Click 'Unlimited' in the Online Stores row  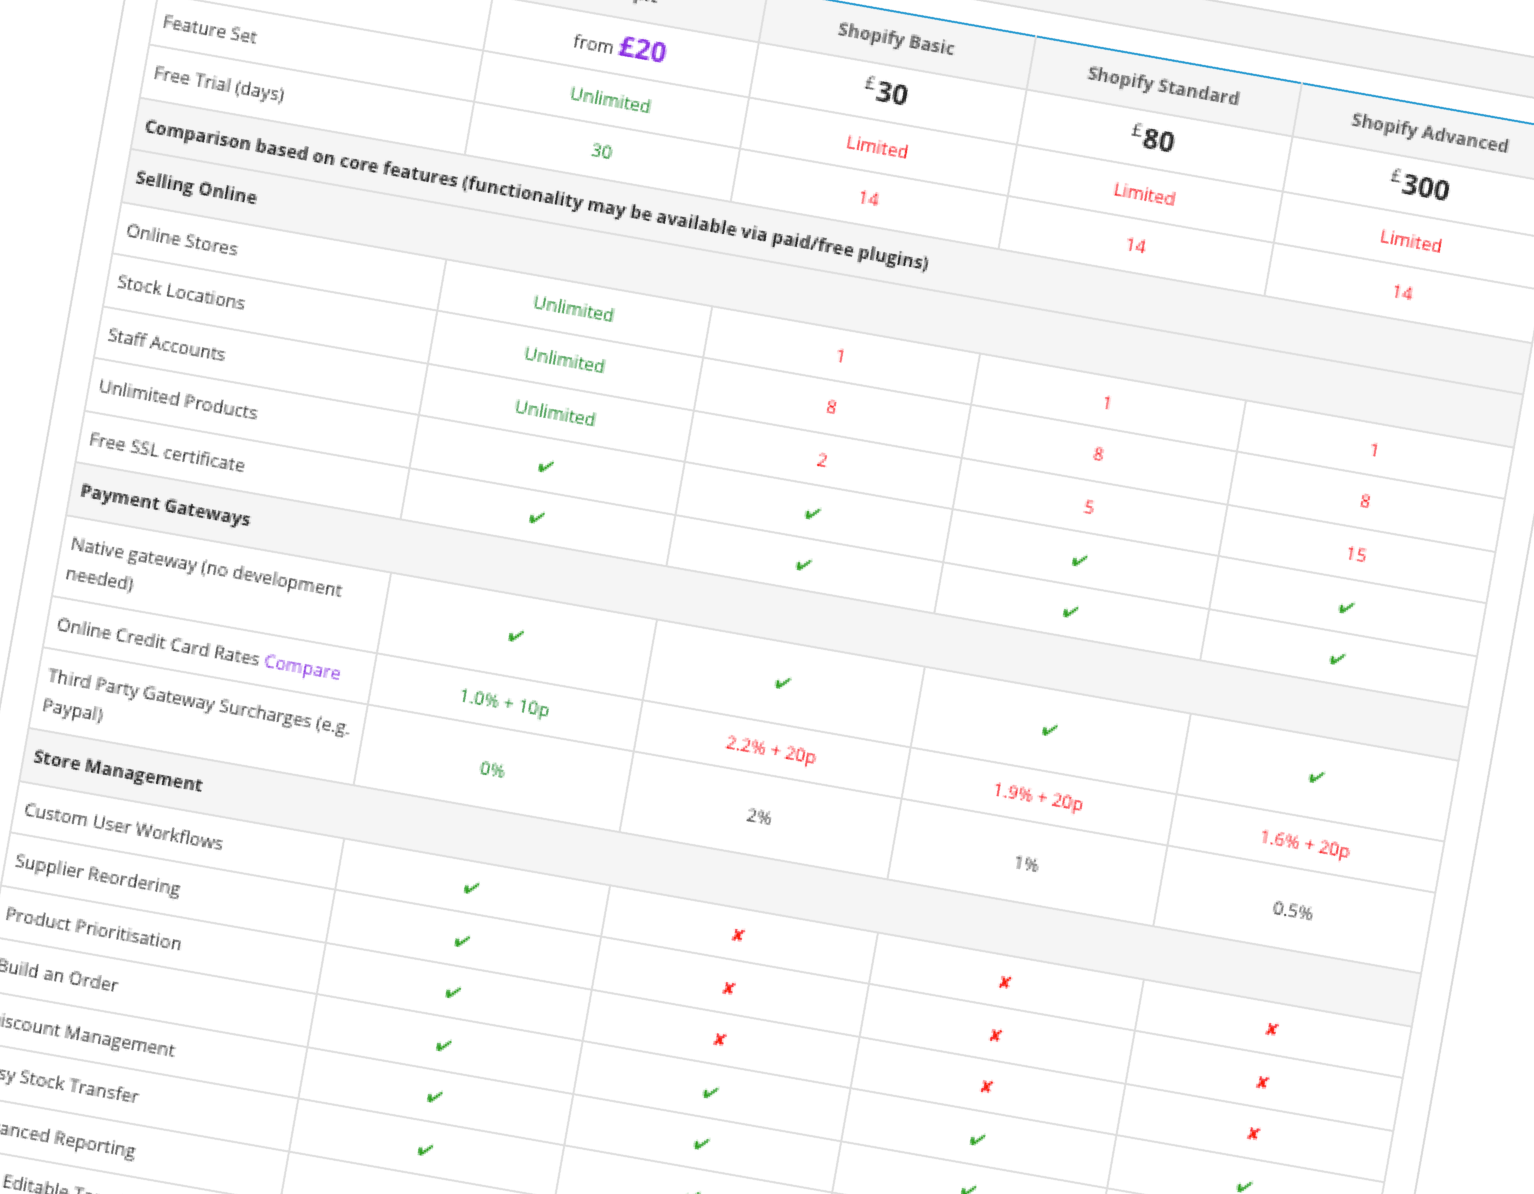pos(573,308)
